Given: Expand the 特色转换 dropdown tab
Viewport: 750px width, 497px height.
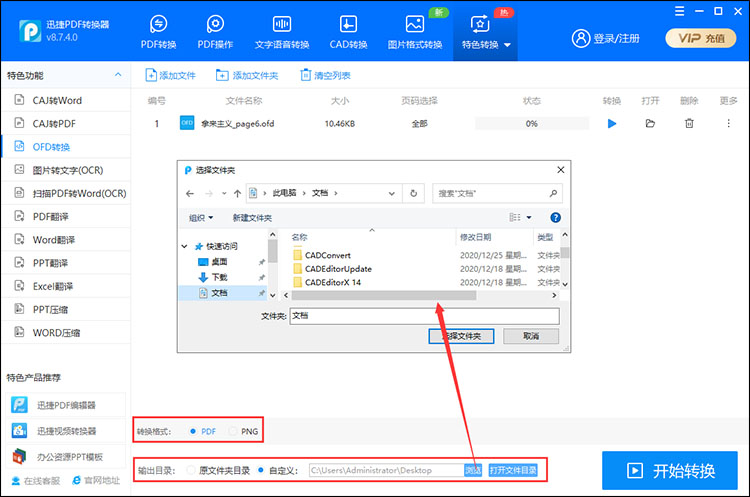Looking at the screenshot, I should tap(485, 32).
